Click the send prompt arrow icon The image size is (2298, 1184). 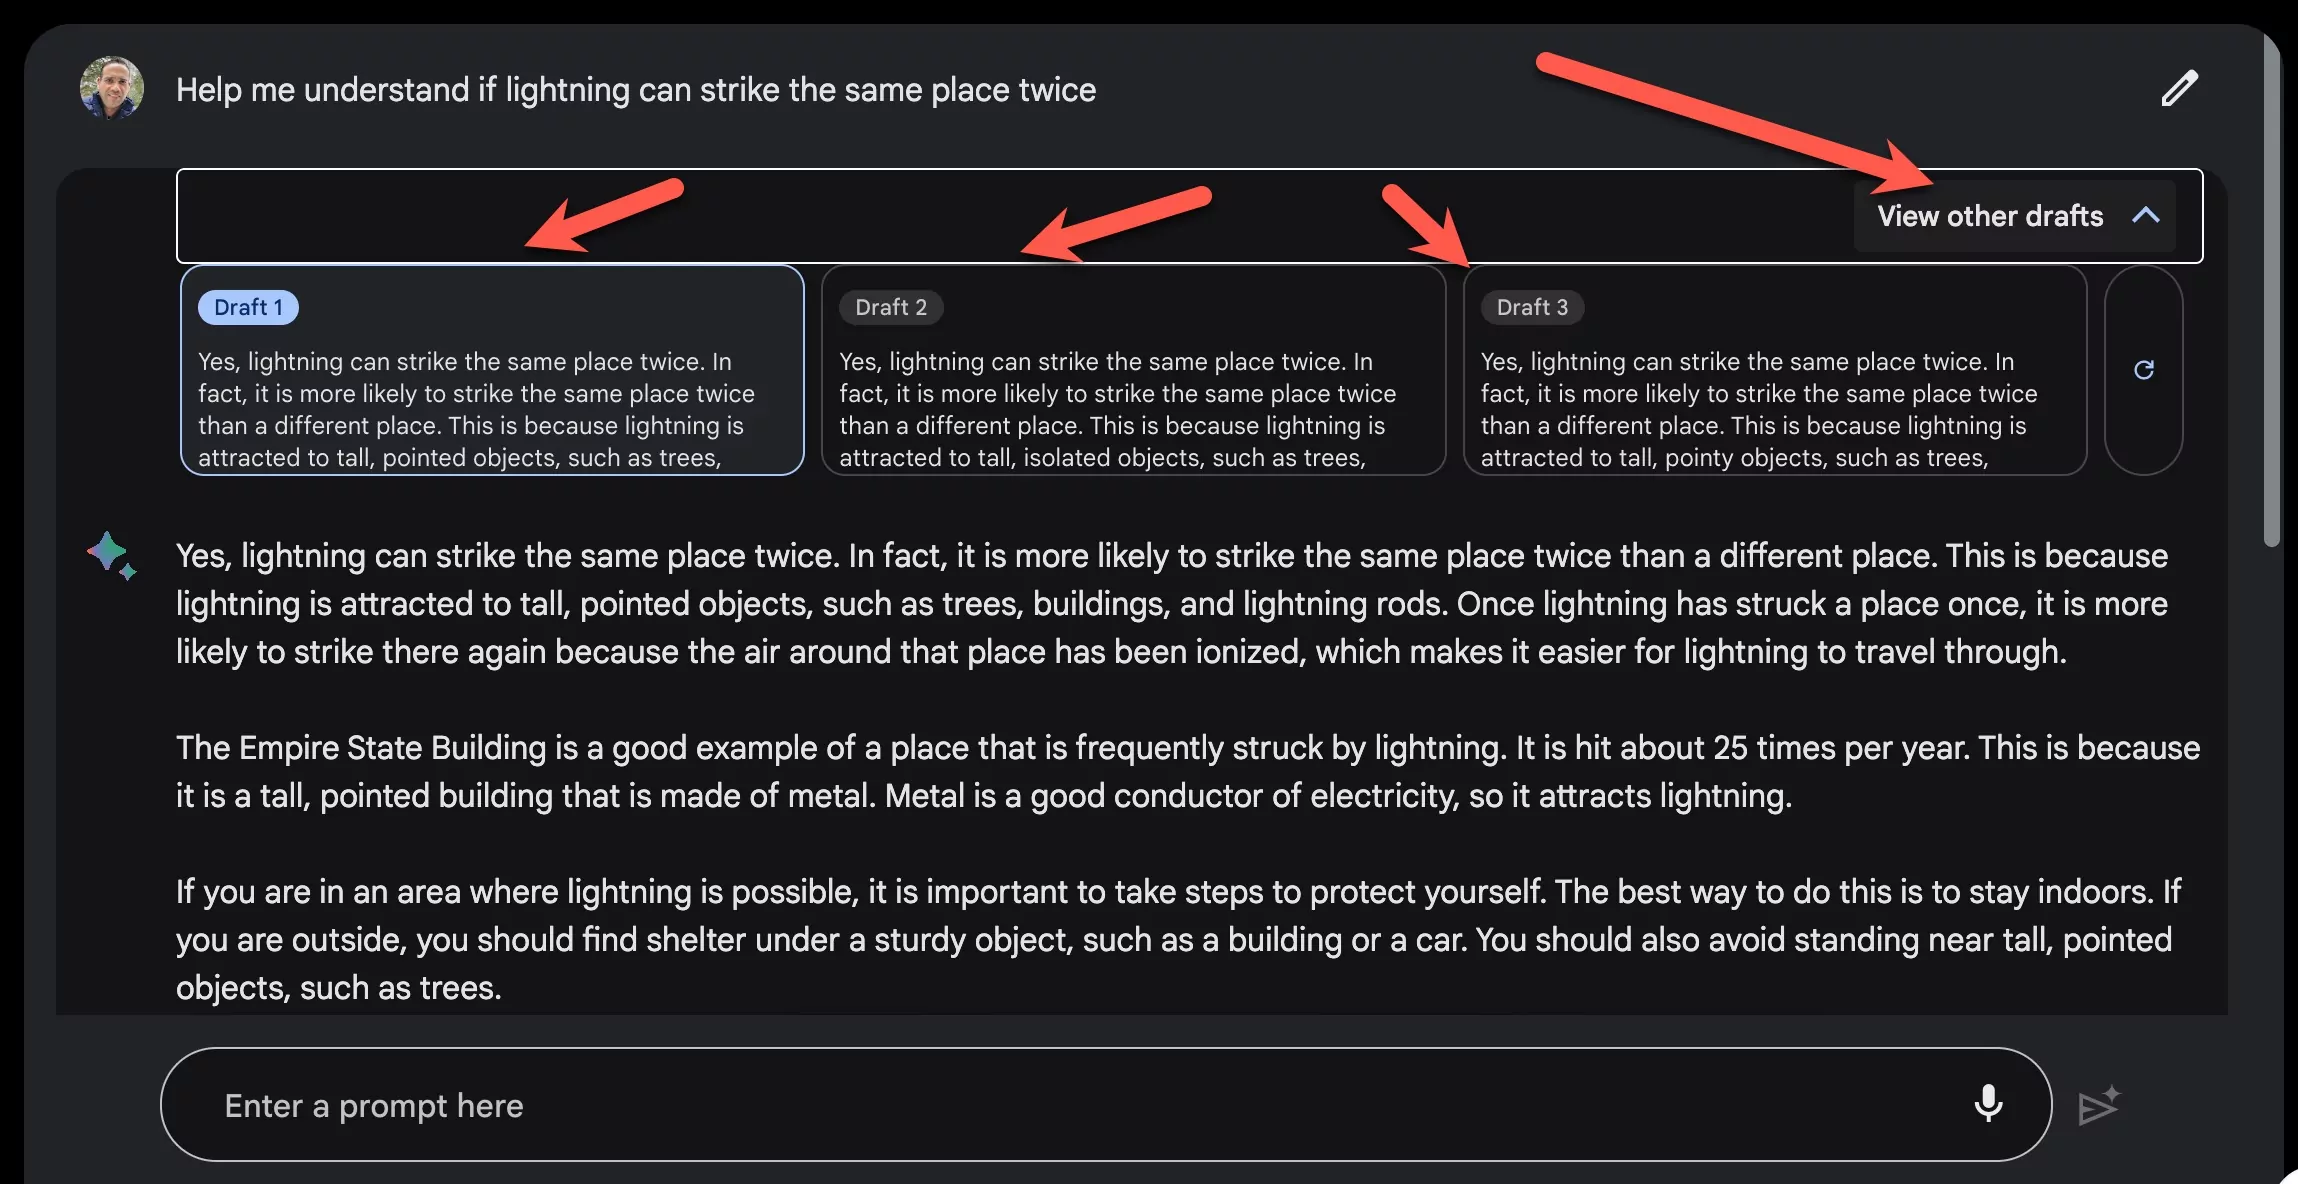tap(2099, 1105)
